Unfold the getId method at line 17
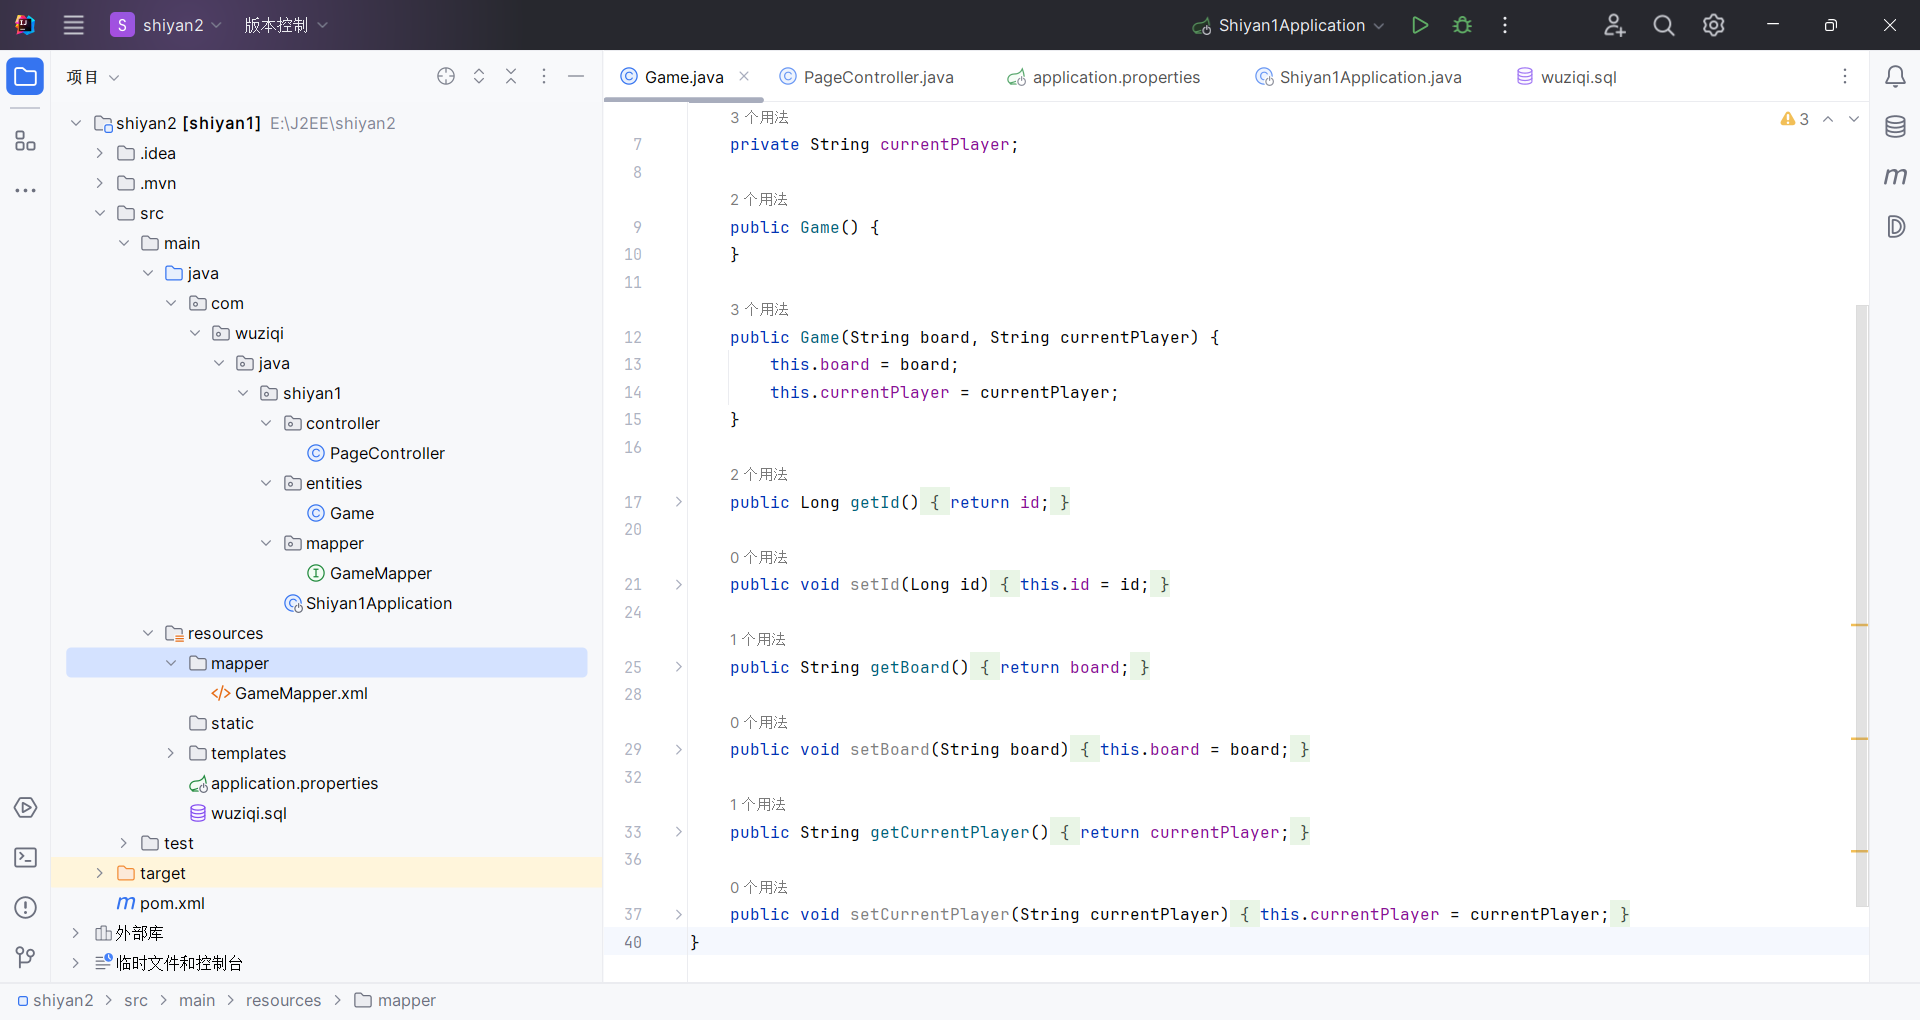Screen dimensions: 1920x1020 click(x=678, y=502)
